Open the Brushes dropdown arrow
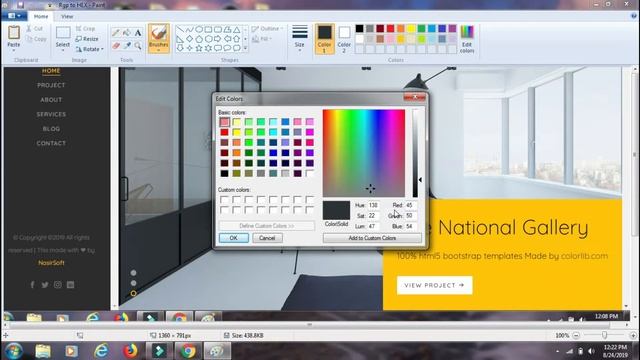Image resolution: width=640 pixels, height=360 pixels. coord(159,51)
